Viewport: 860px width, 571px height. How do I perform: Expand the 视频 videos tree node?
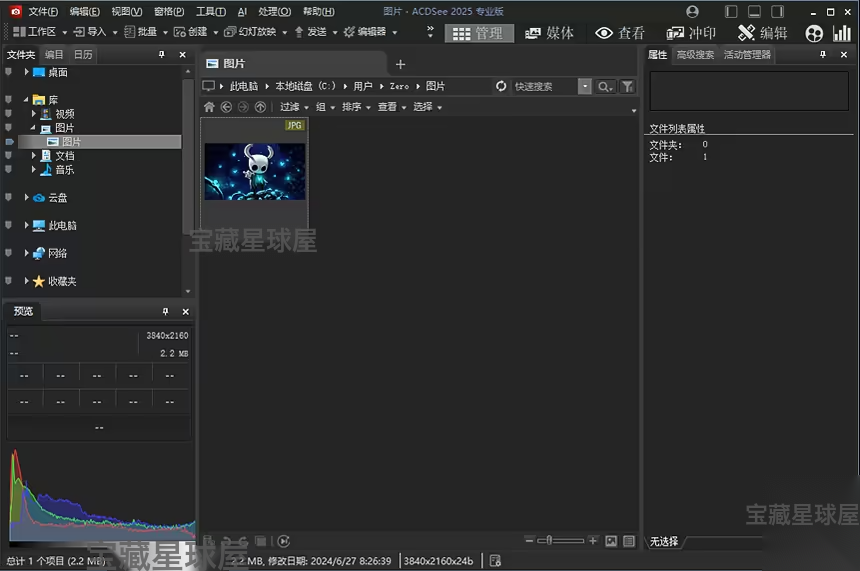[x=33, y=114]
